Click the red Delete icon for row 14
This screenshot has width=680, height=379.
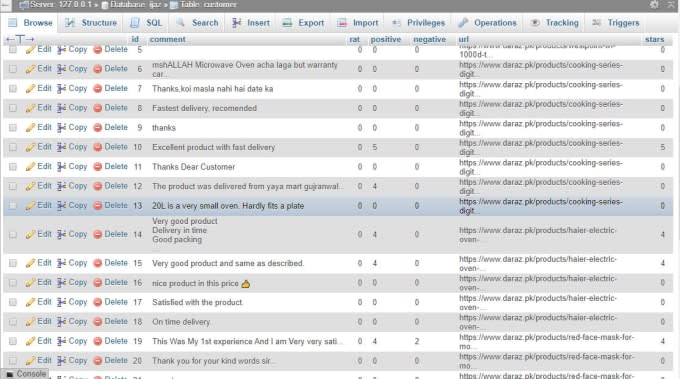tap(98, 235)
